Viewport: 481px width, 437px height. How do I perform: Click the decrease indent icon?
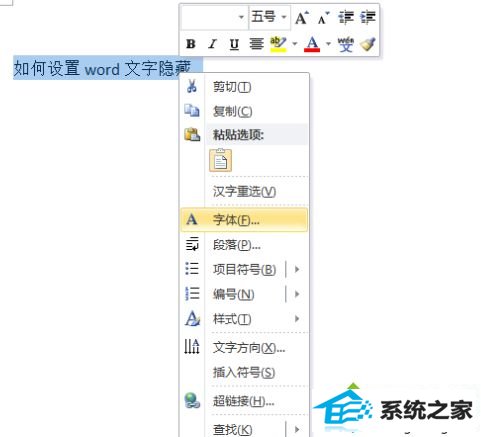(x=346, y=17)
